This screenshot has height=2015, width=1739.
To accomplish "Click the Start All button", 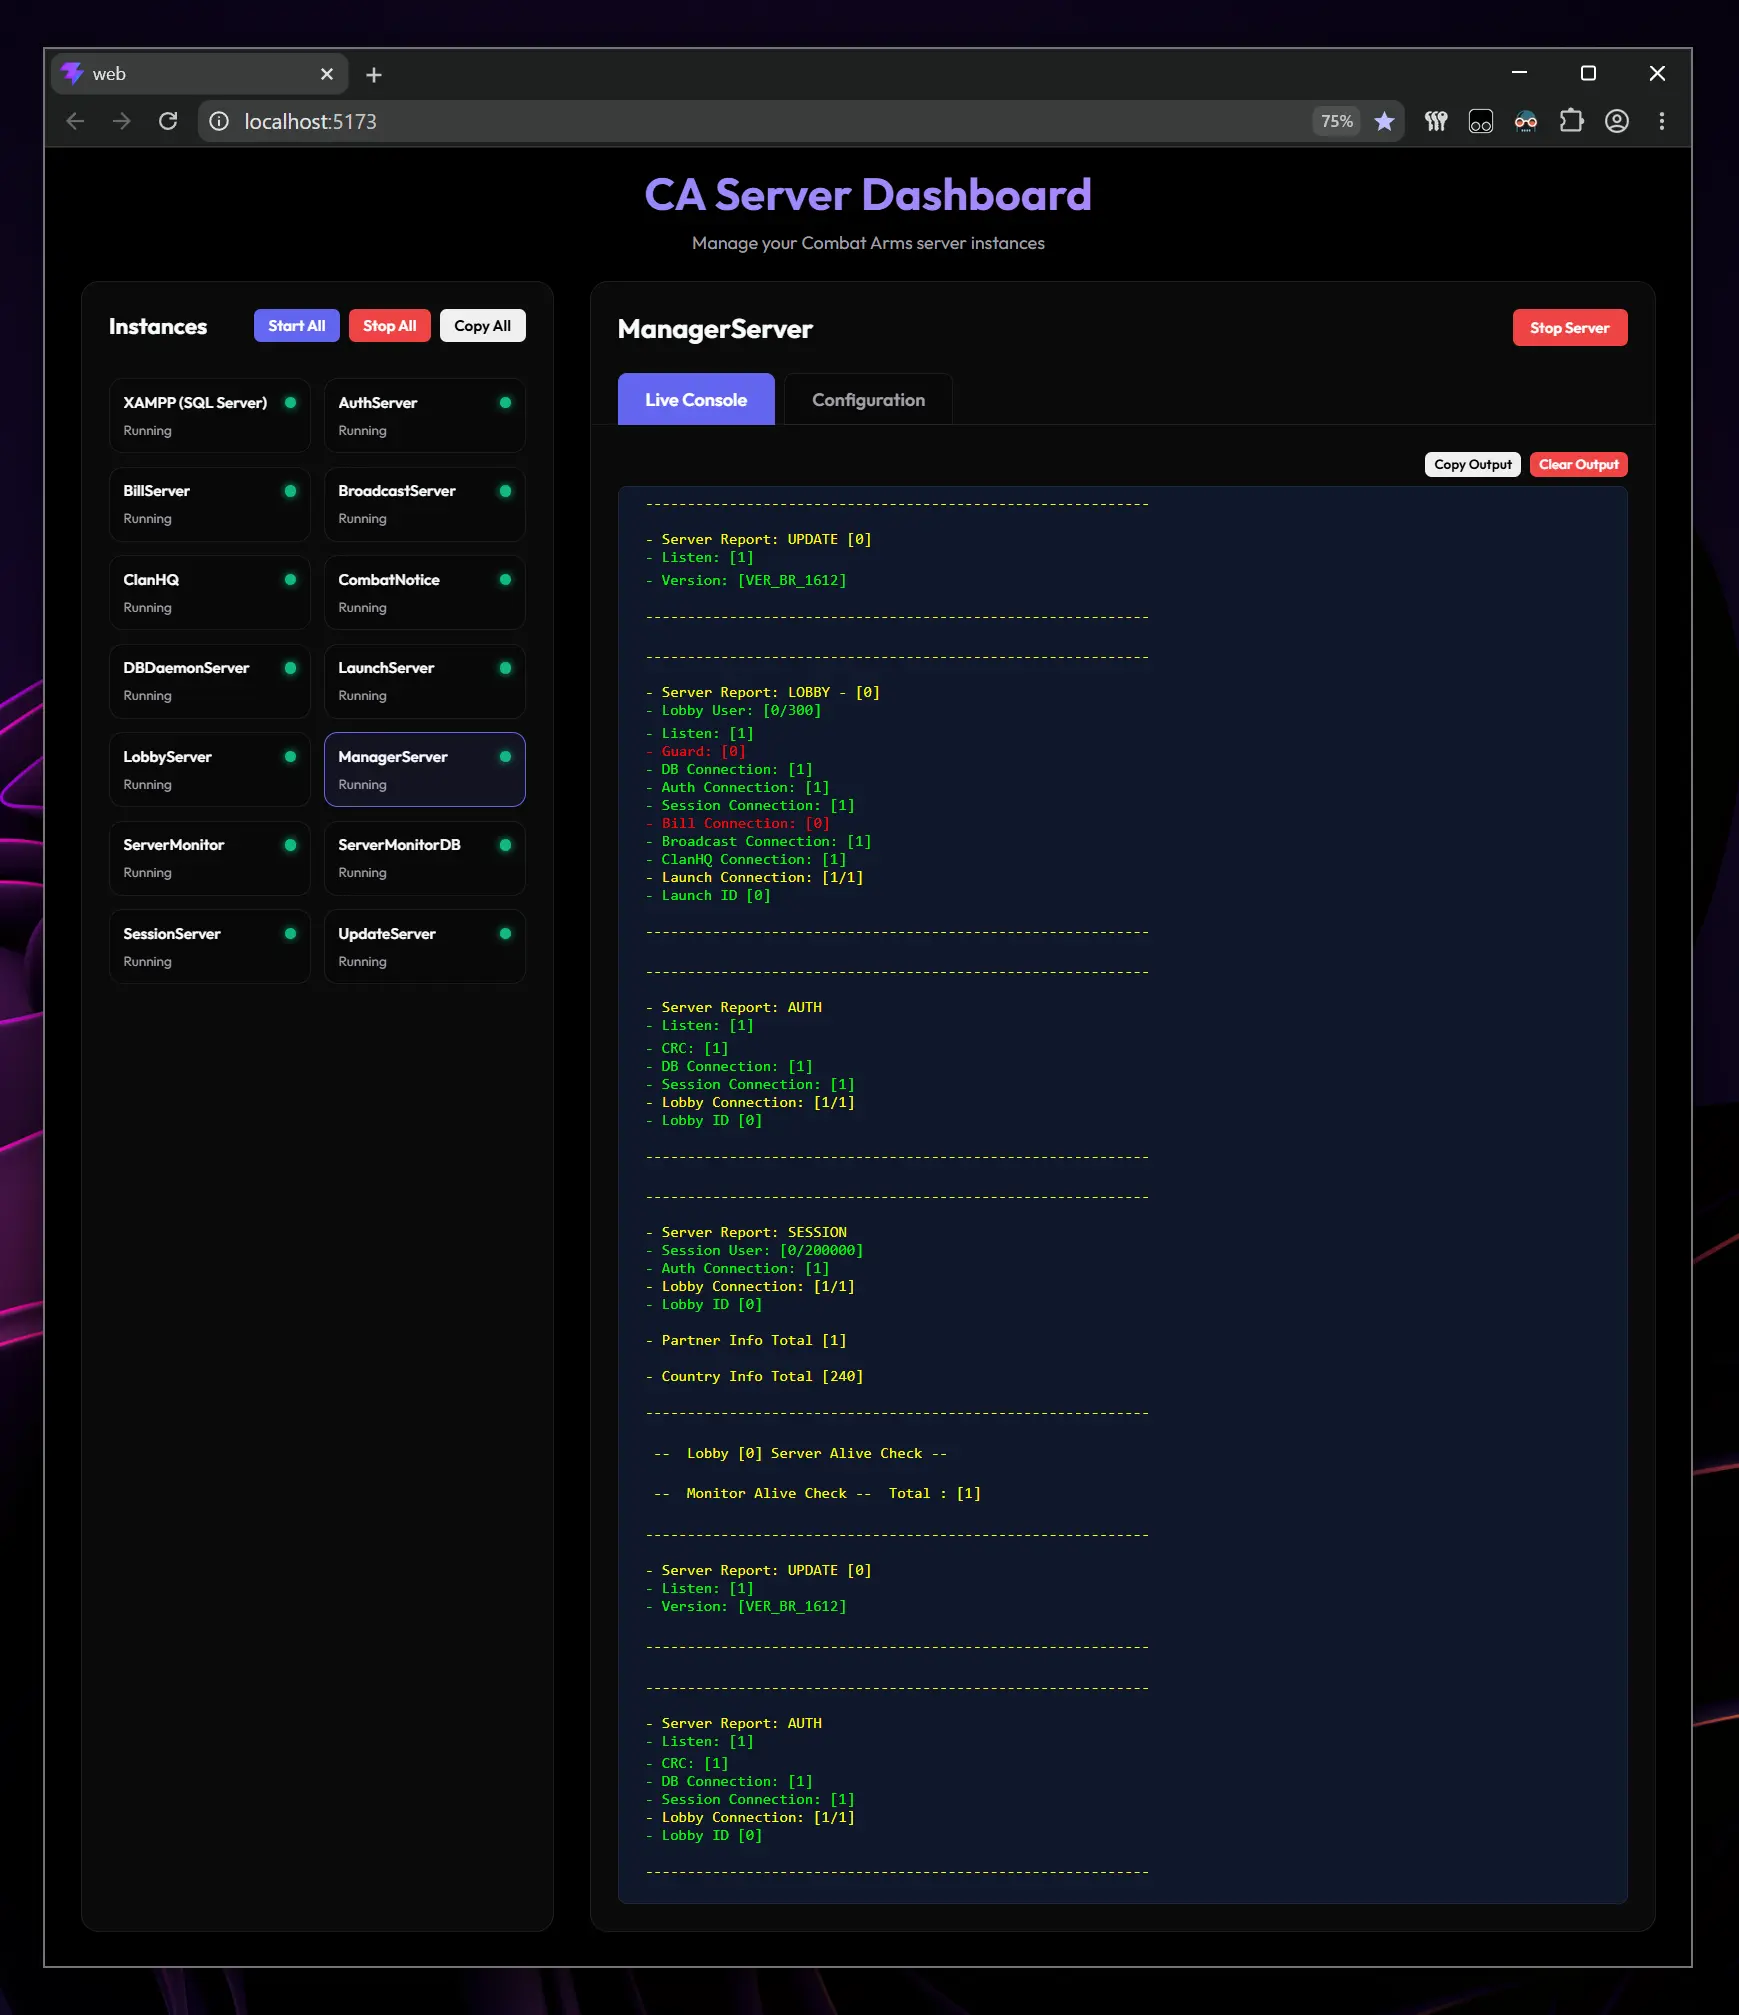I will 297,326.
